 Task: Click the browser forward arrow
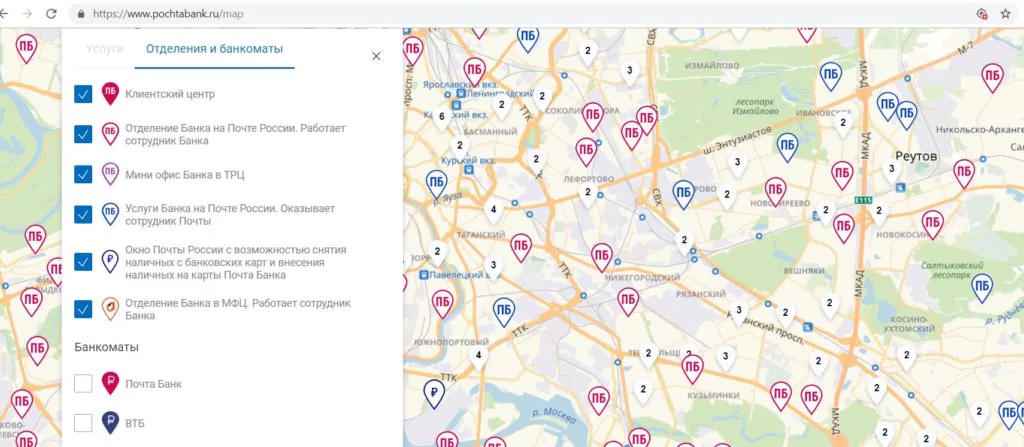tap(27, 13)
